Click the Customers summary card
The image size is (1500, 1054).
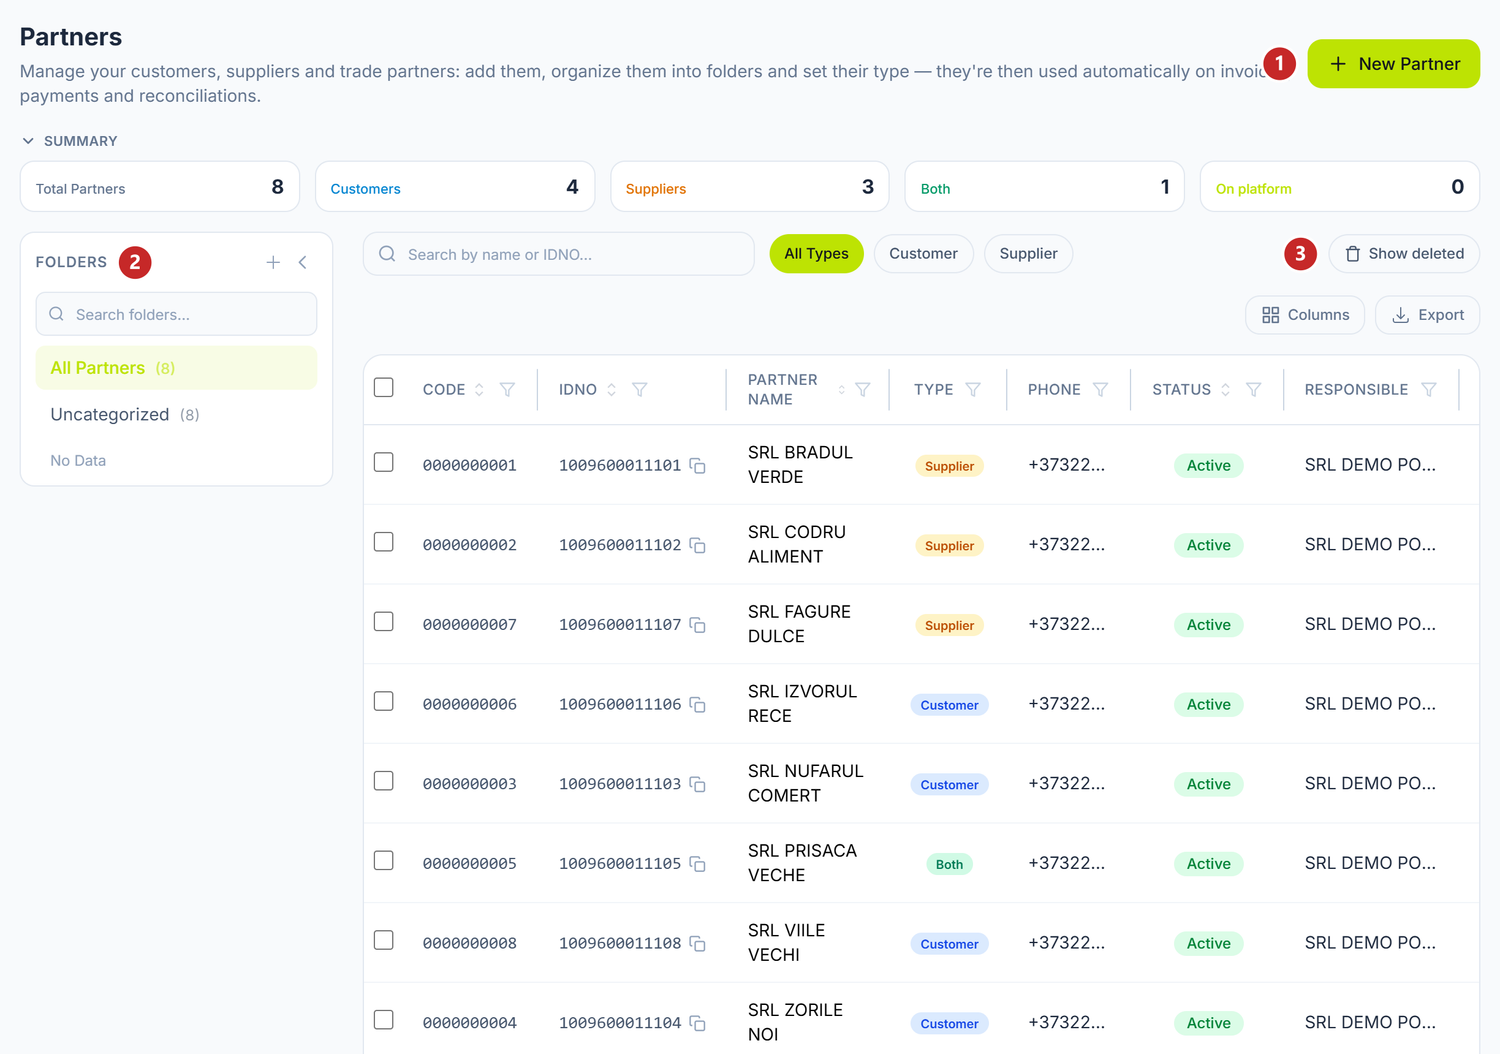tap(455, 187)
